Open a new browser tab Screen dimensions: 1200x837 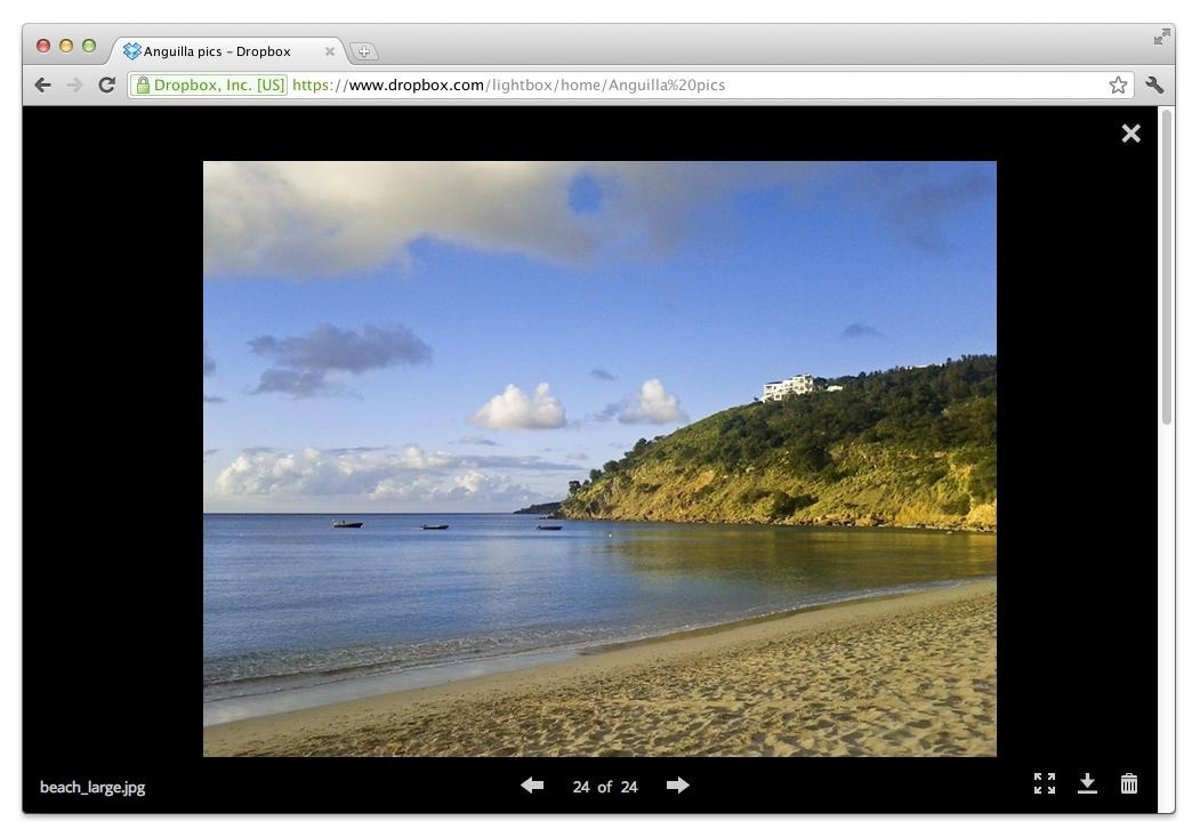click(x=363, y=51)
